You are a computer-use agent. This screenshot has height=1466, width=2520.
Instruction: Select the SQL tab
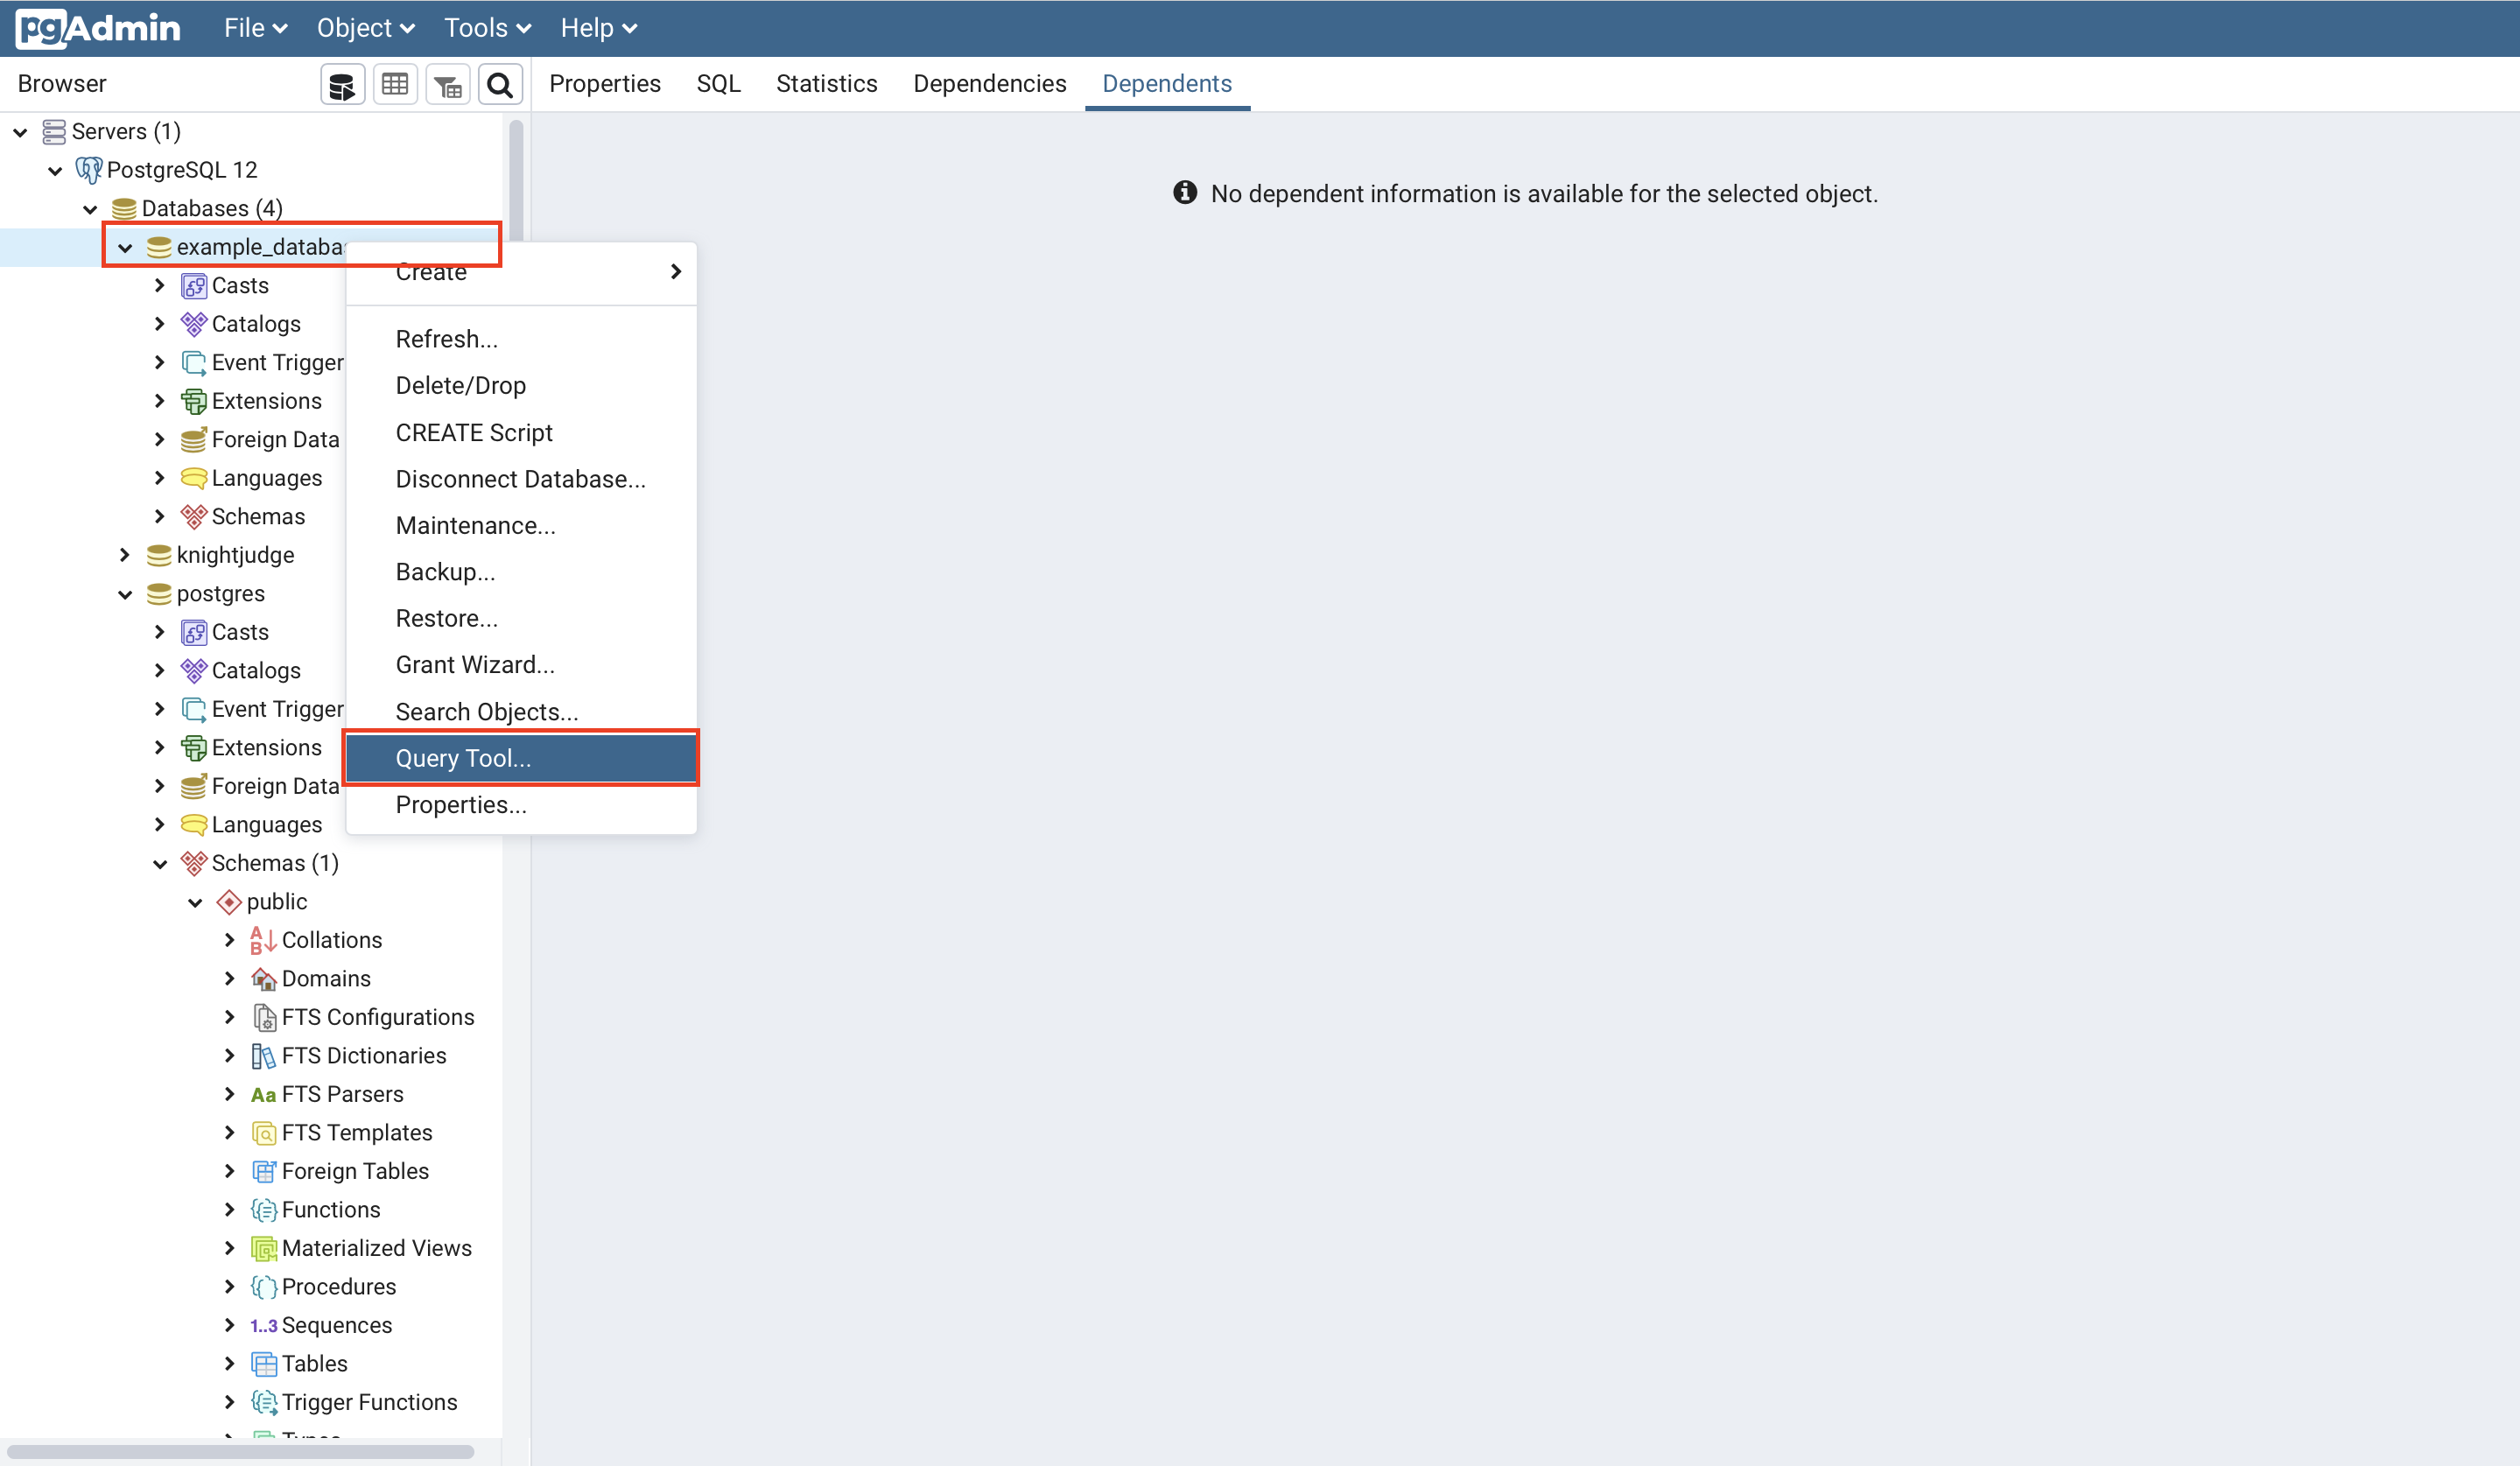point(717,82)
